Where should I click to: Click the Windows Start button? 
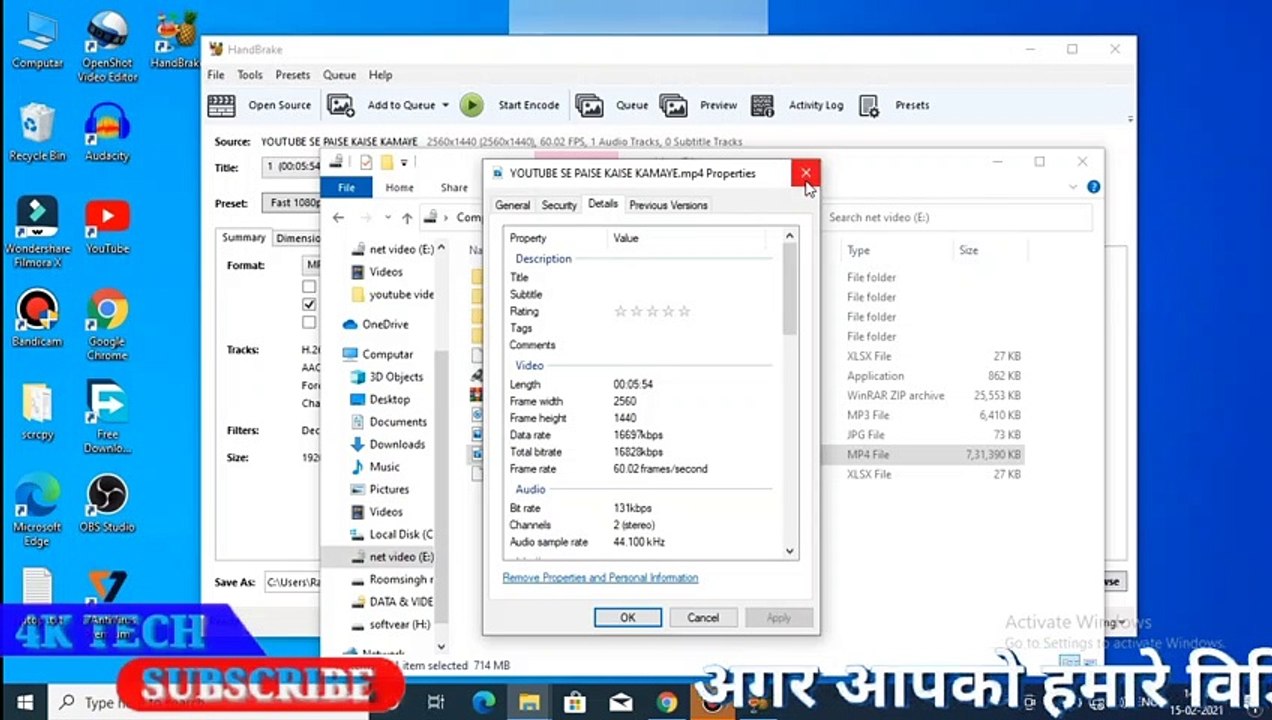(x=25, y=702)
